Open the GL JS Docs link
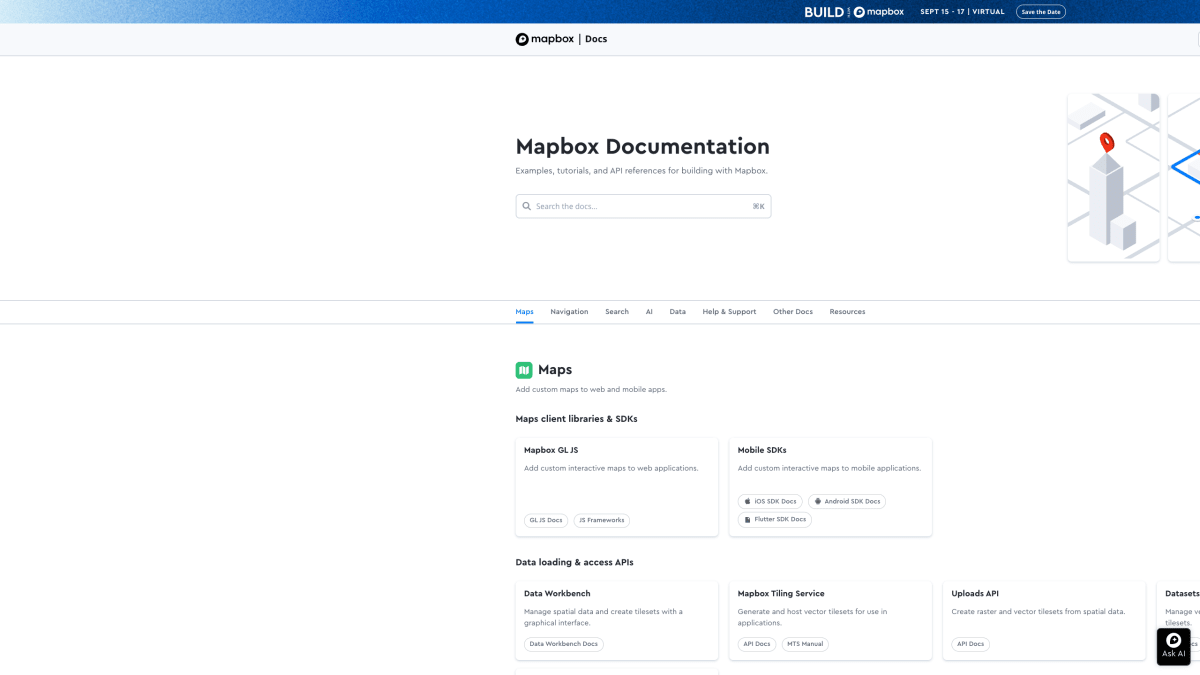 [546, 520]
